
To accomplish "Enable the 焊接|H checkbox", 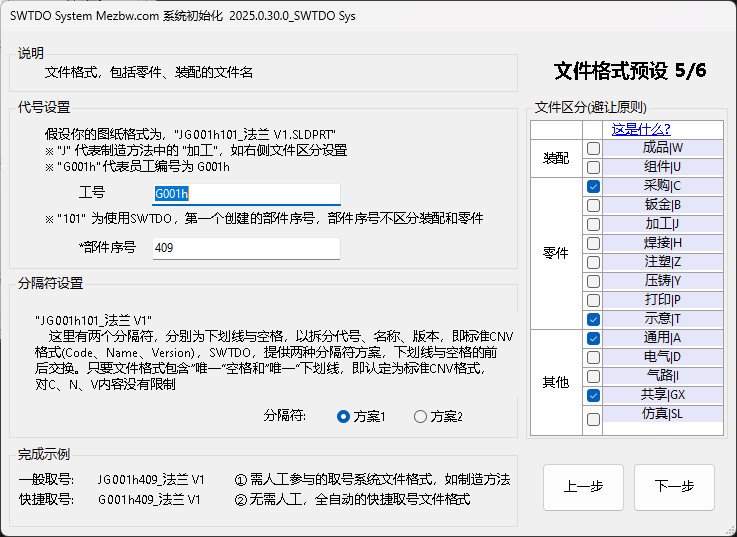I will pos(594,243).
